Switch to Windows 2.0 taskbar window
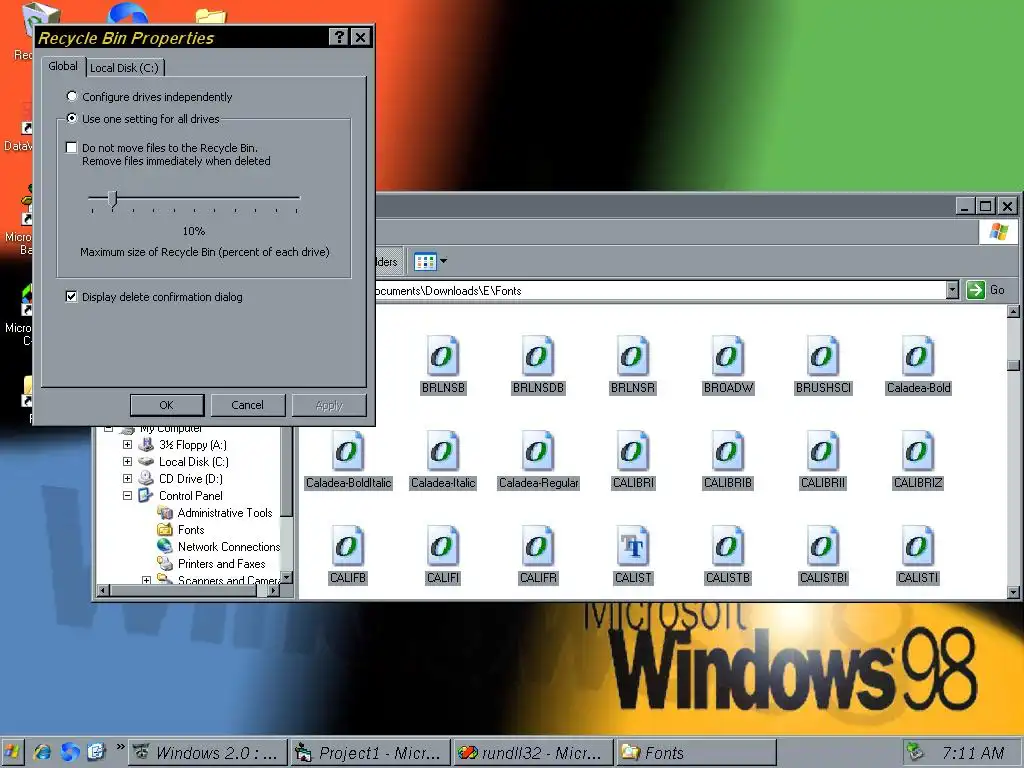This screenshot has width=1024, height=768. coord(208,753)
